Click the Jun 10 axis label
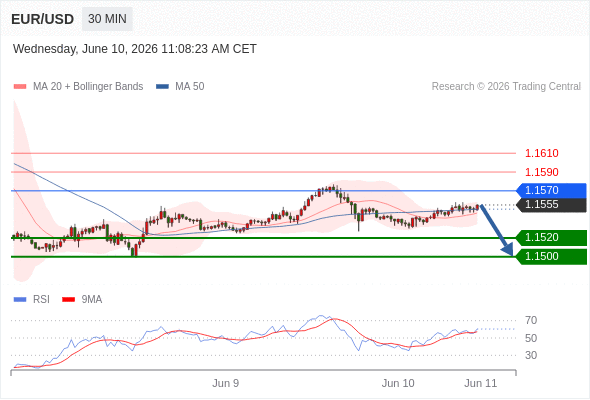Screen dimensions: 590x400 click(398, 383)
